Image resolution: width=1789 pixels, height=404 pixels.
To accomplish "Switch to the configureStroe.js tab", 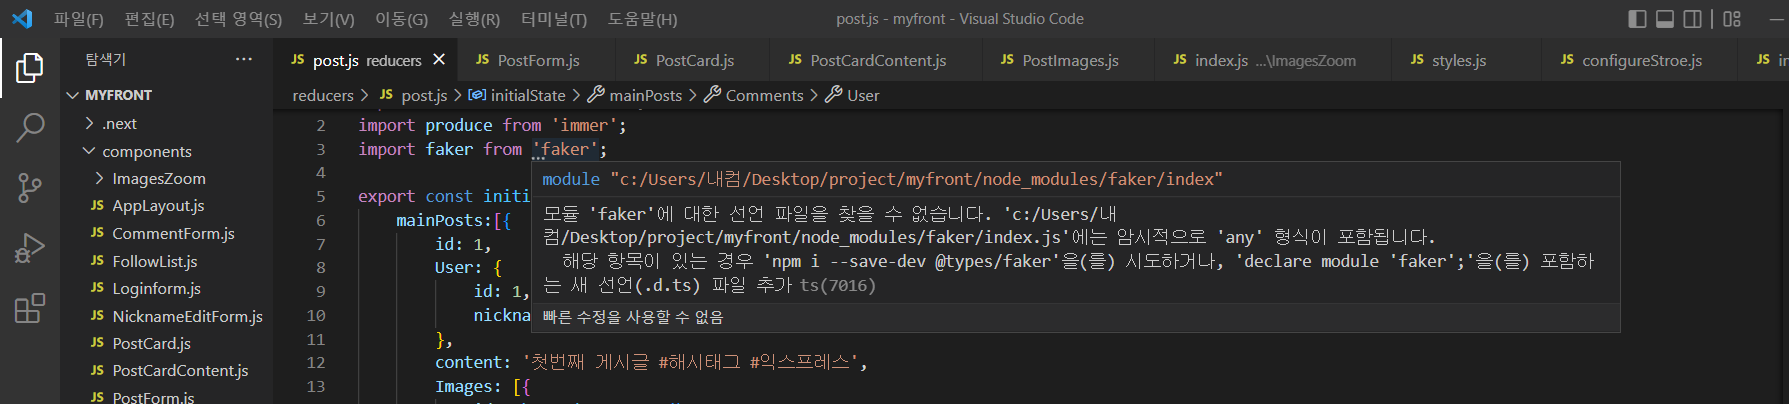I will (1641, 60).
